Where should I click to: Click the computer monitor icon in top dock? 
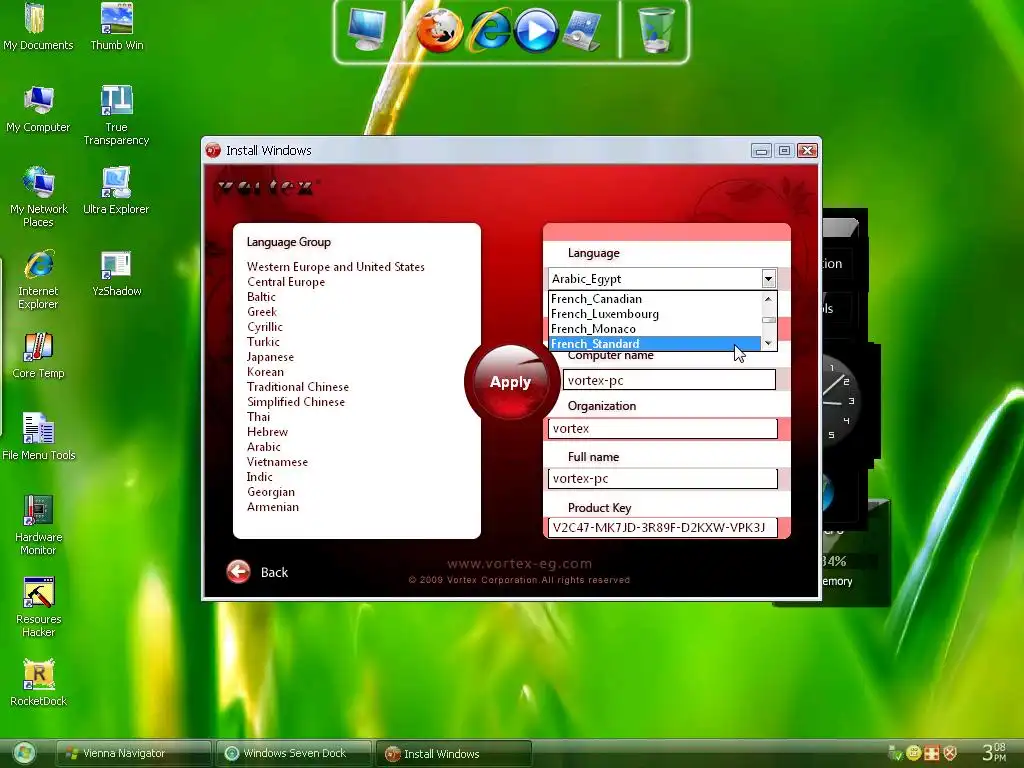coord(366,30)
